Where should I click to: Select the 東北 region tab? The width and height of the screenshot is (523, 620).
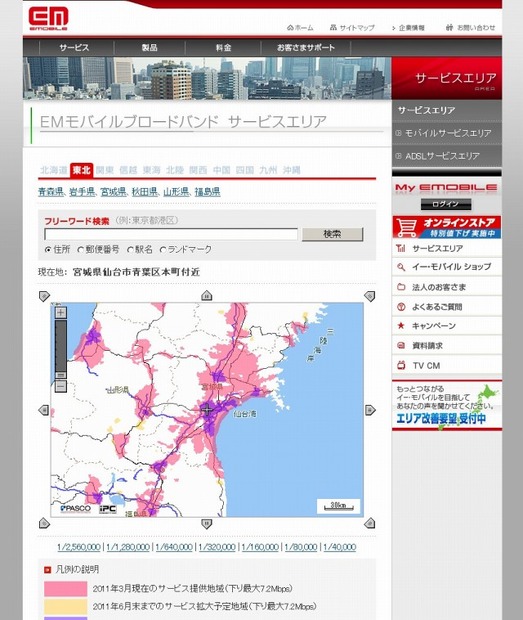(x=82, y=170)
